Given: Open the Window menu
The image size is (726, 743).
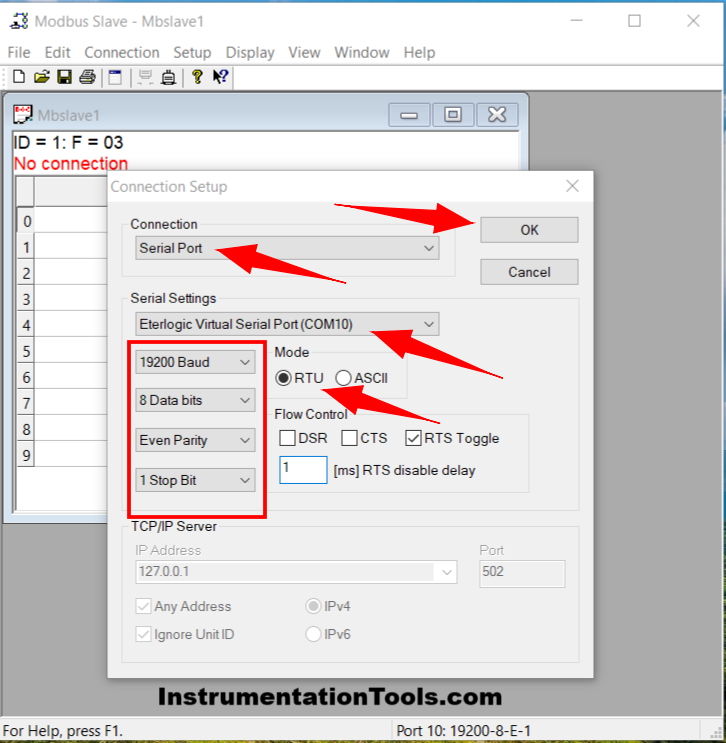Looking at the screenshot, I should [362, 52].
